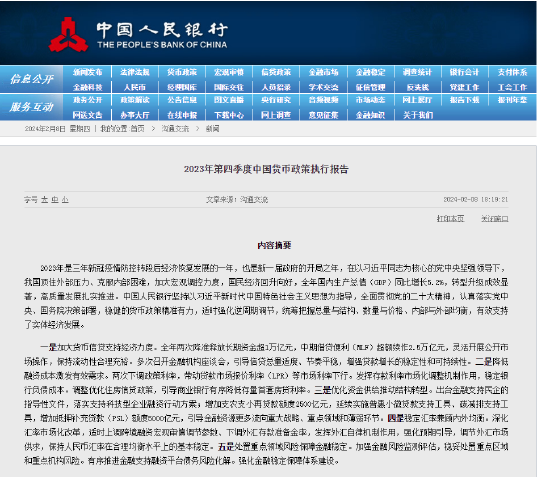
Task: Select 信贷政策 menu item
Action: coord(276,72)
